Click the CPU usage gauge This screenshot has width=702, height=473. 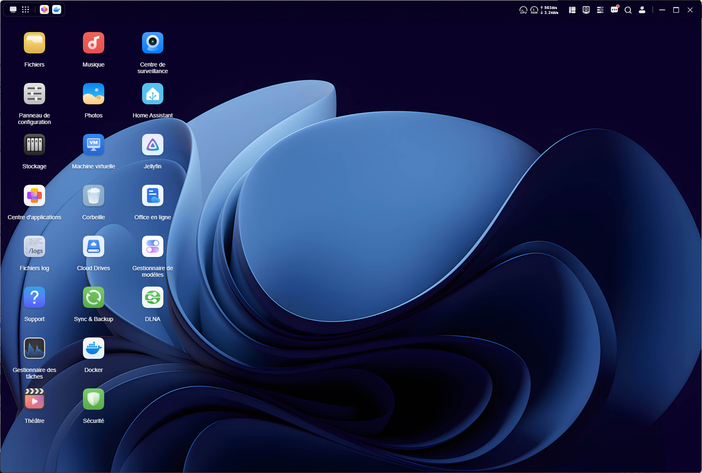(523, 10)
